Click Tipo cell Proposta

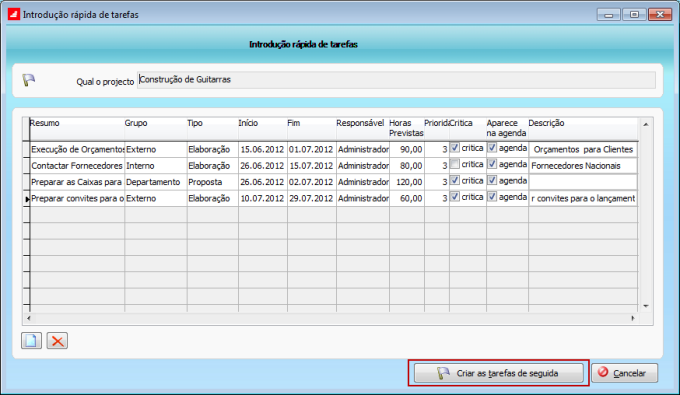[212, 182]
